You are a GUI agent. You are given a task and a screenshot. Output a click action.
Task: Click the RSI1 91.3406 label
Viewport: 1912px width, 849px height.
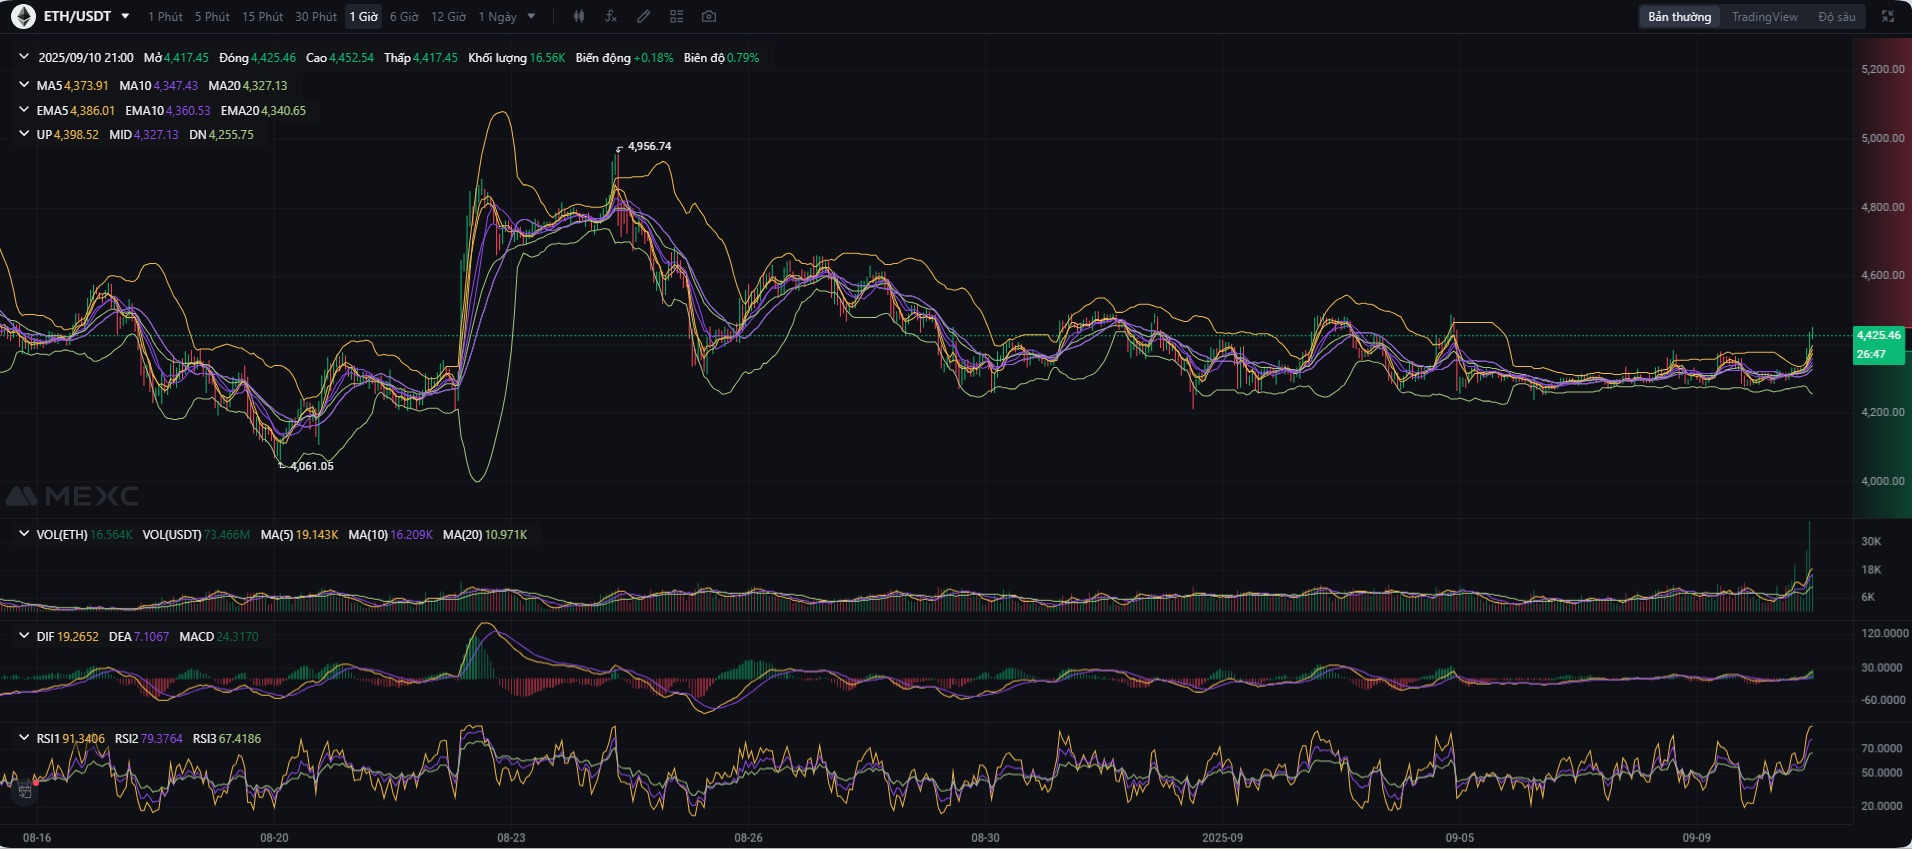(70, 739)
